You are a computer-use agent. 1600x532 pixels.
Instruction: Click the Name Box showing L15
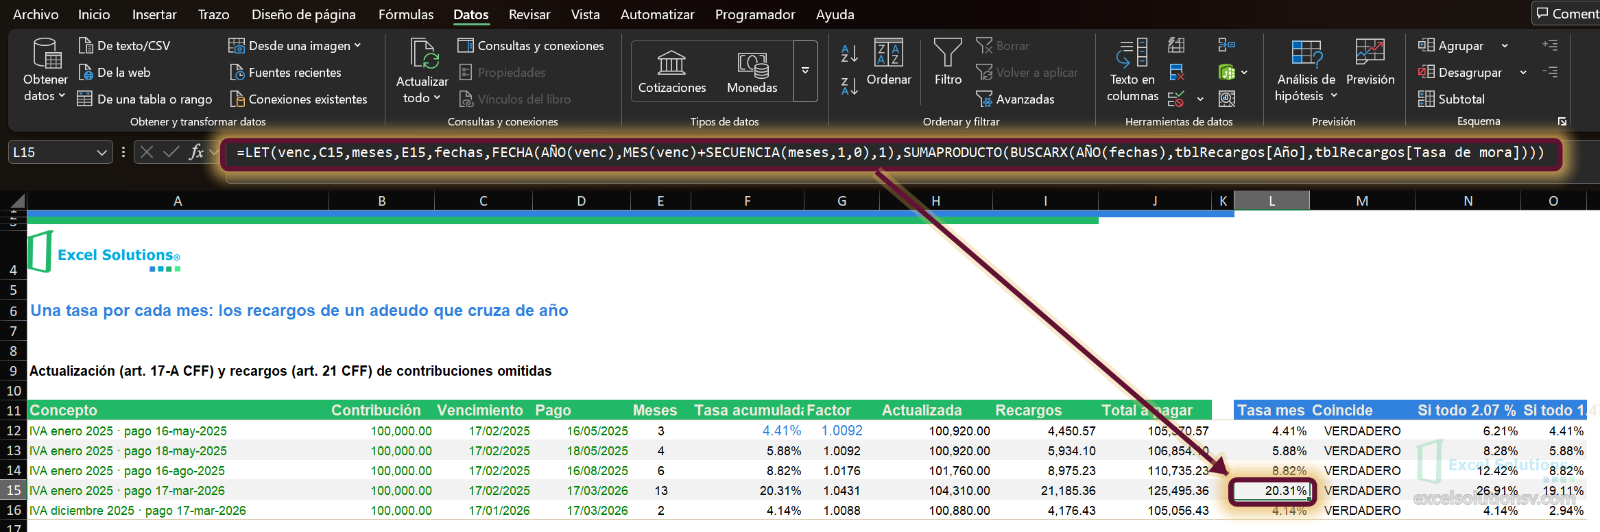pyautogui.click(x=52, y=152)
